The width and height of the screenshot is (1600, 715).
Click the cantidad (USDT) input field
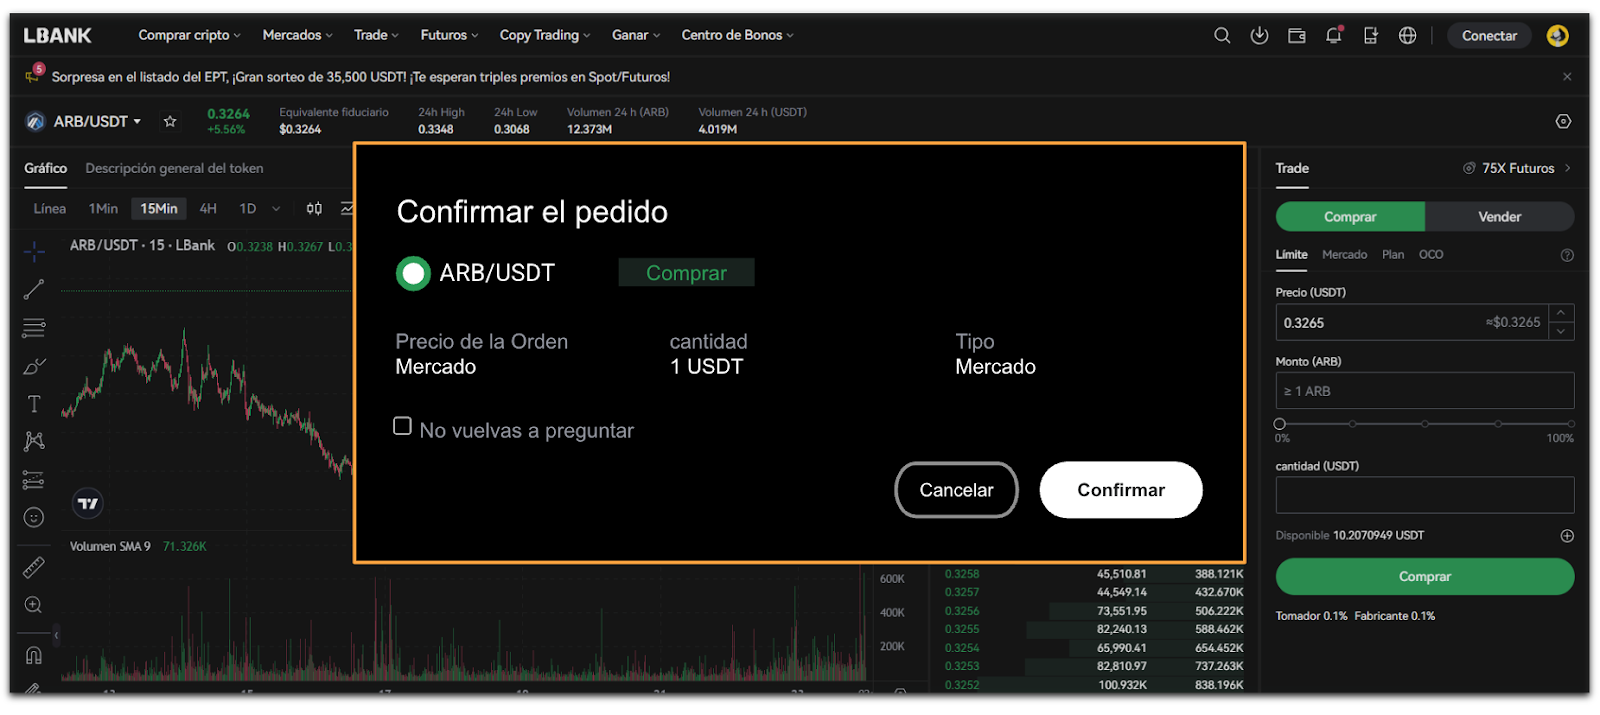[x=1425, y=495]
